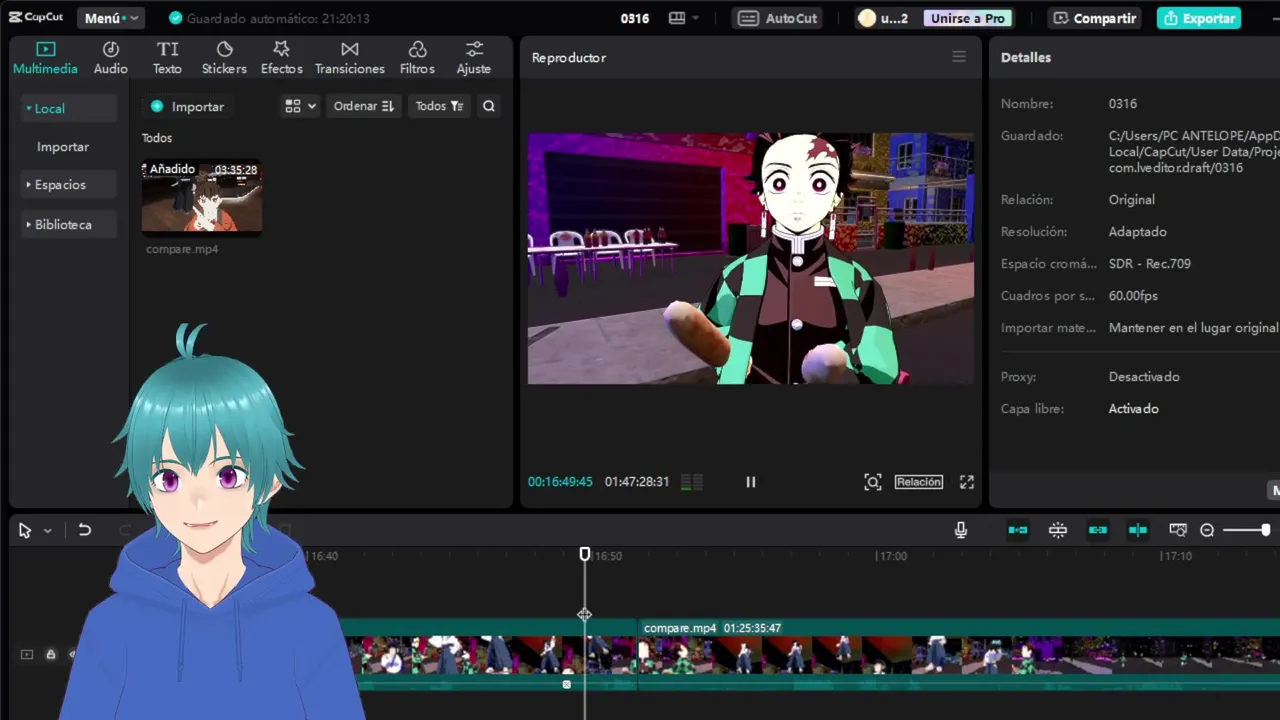Click the current timecode 00:16:49:45

(x=560, y=482)
